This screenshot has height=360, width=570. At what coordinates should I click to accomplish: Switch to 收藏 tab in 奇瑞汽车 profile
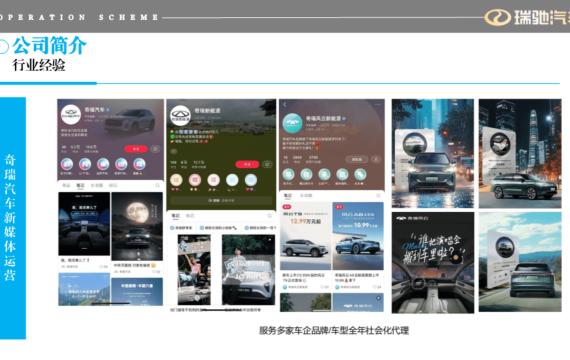pyautogui.click(x=97, y=185)
